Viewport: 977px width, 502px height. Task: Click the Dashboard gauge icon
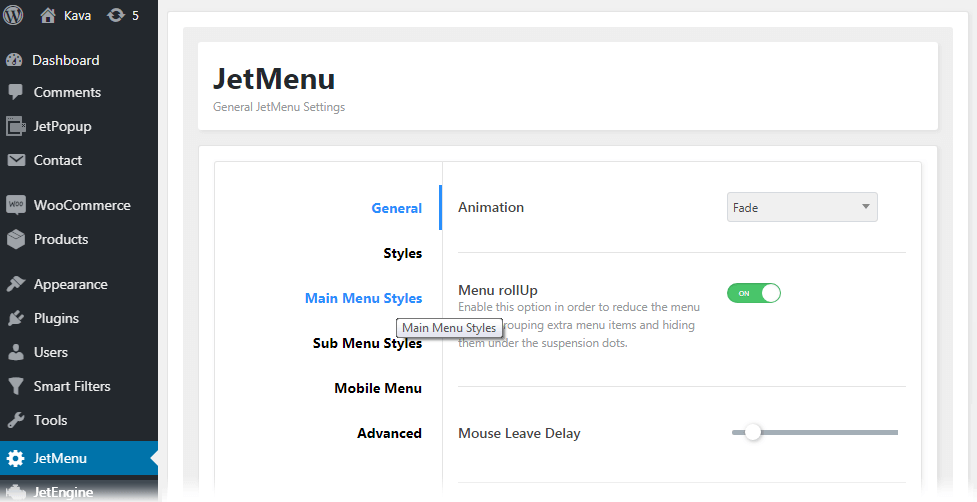[14, 60]
